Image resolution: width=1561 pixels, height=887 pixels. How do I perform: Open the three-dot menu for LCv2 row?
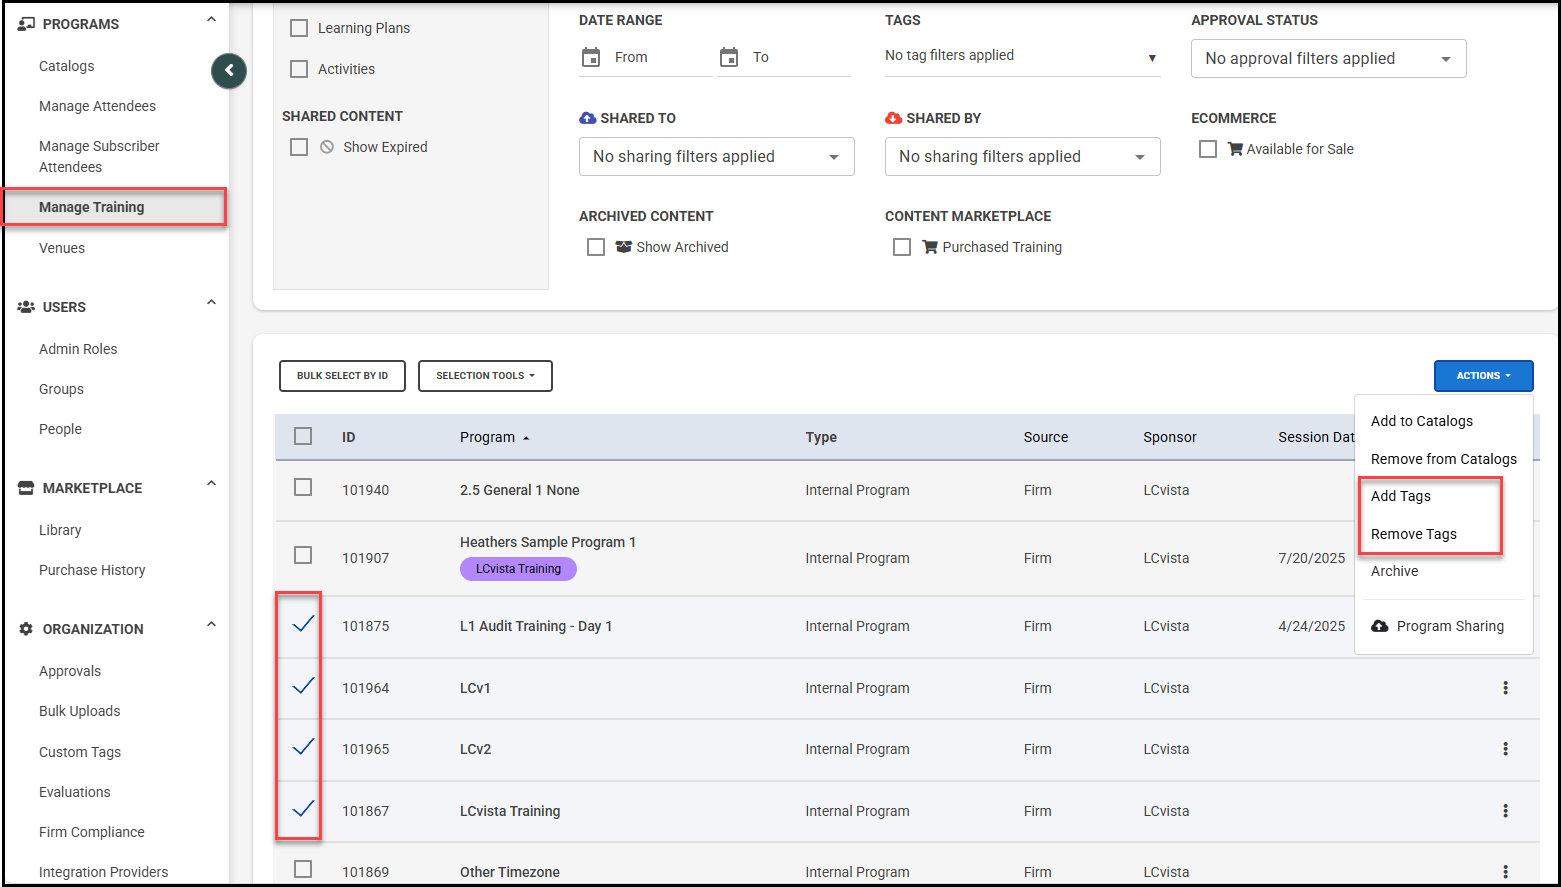1505,749
